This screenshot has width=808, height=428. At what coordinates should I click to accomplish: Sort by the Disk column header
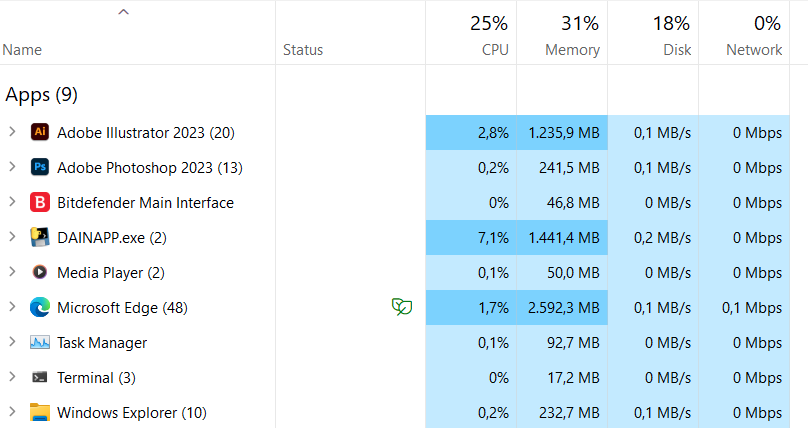pos(653,33)
